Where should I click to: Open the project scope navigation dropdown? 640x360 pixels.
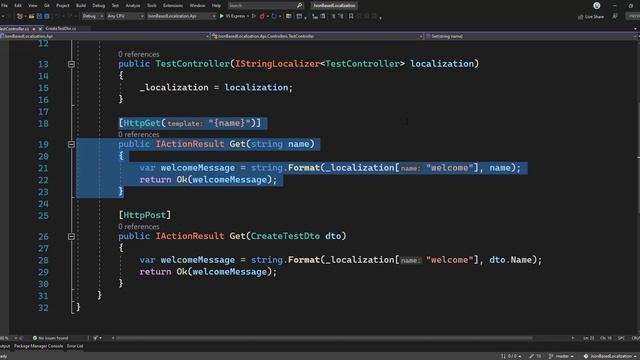(105, 36)
